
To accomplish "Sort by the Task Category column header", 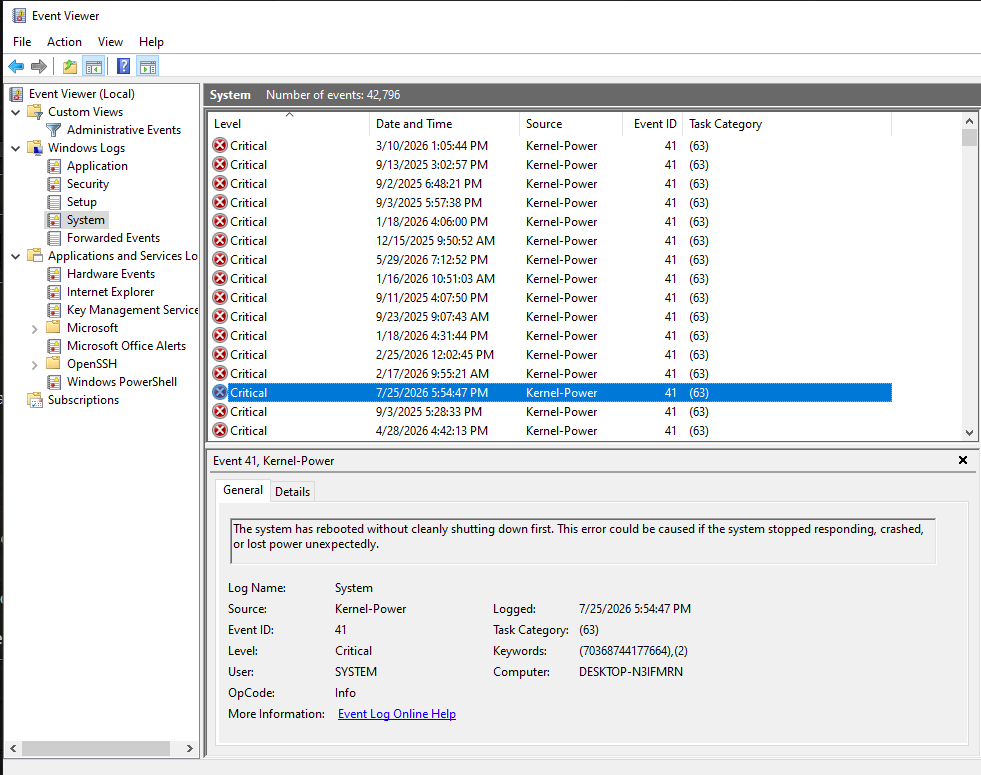I will pos(786,124).
